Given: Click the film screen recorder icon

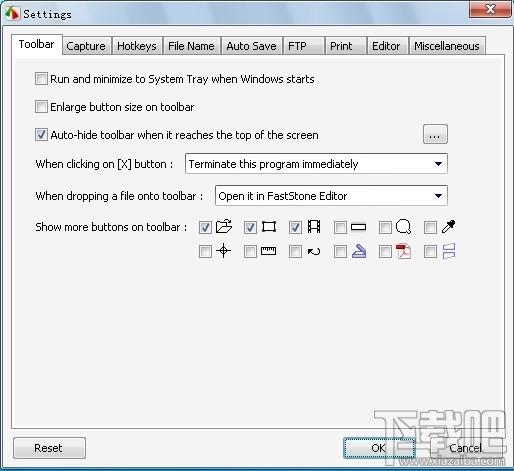Looking at the screenshot, I should [314, 227].
